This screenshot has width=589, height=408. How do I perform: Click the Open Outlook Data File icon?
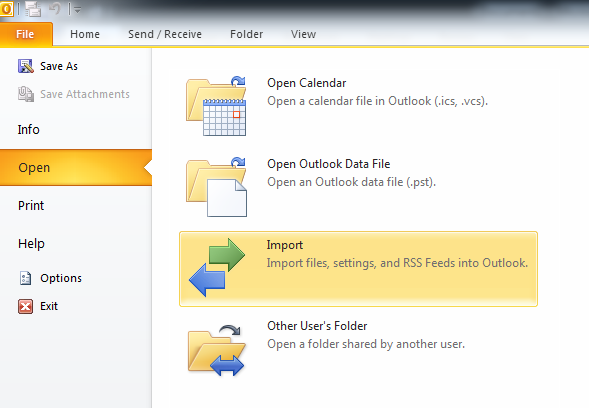coord(216,187)
